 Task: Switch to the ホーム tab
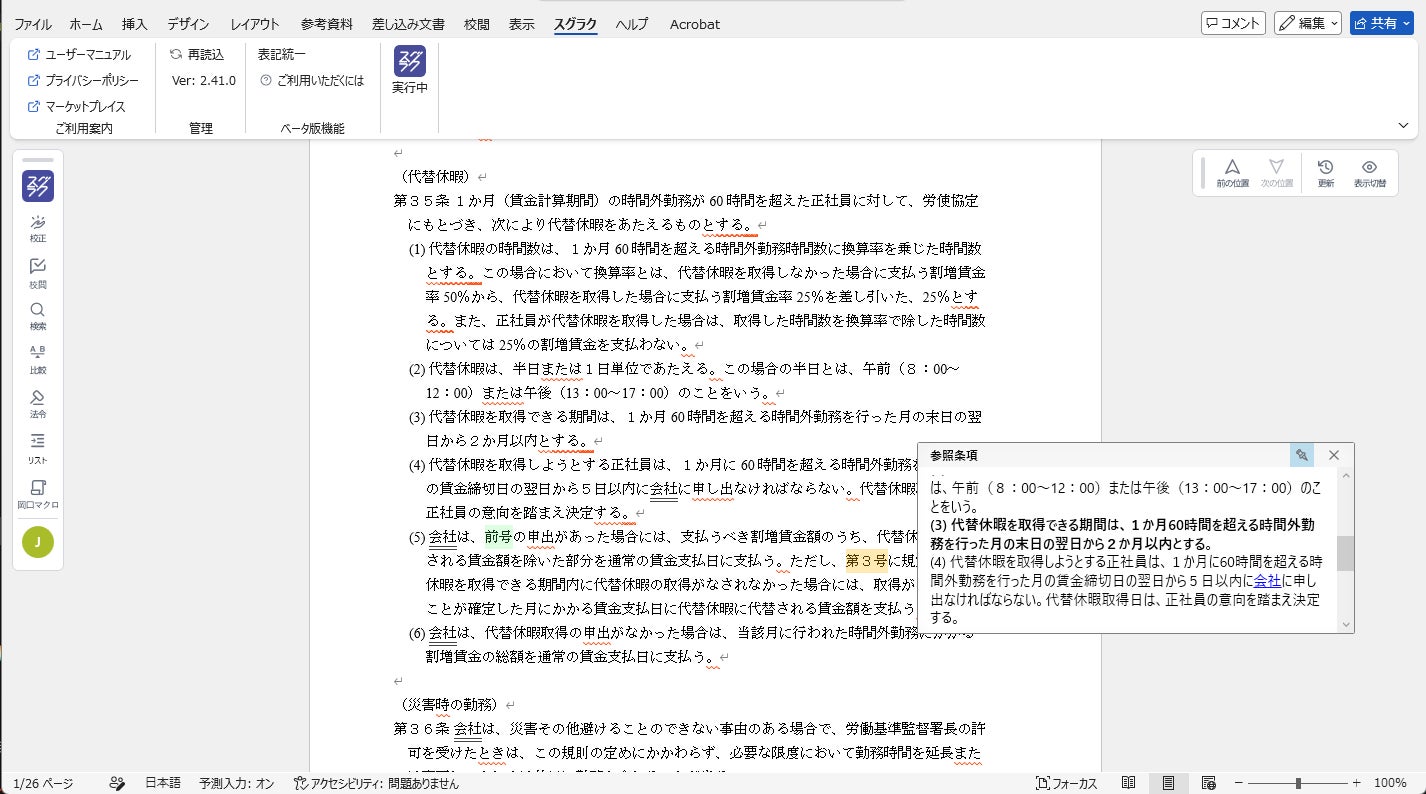(86, 24)
